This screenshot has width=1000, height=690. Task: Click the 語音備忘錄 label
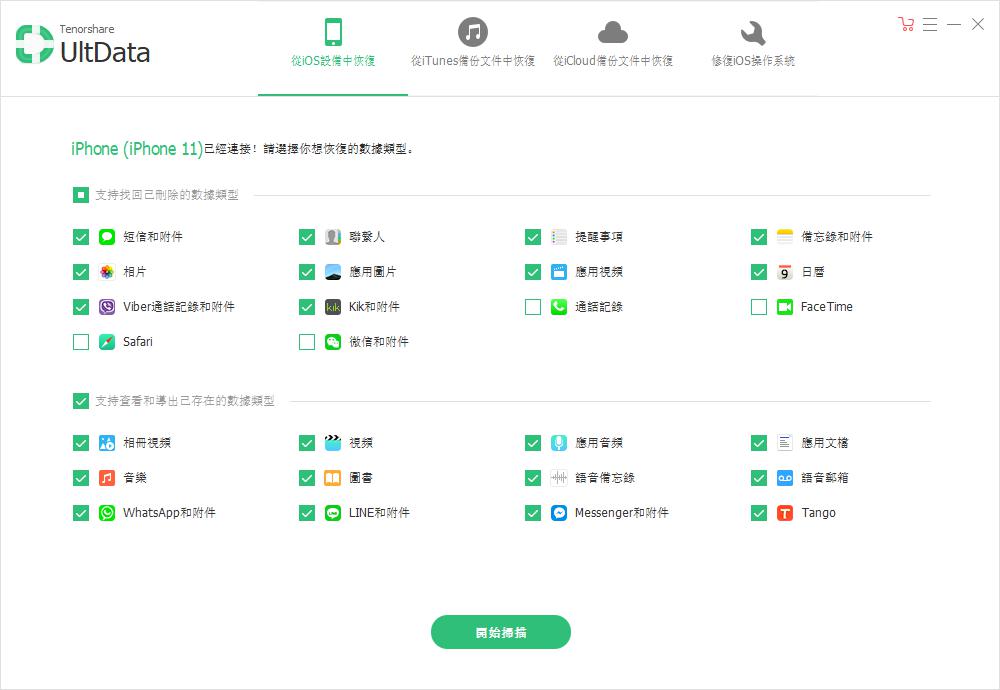pyautogui.click(x=605, y=478)
